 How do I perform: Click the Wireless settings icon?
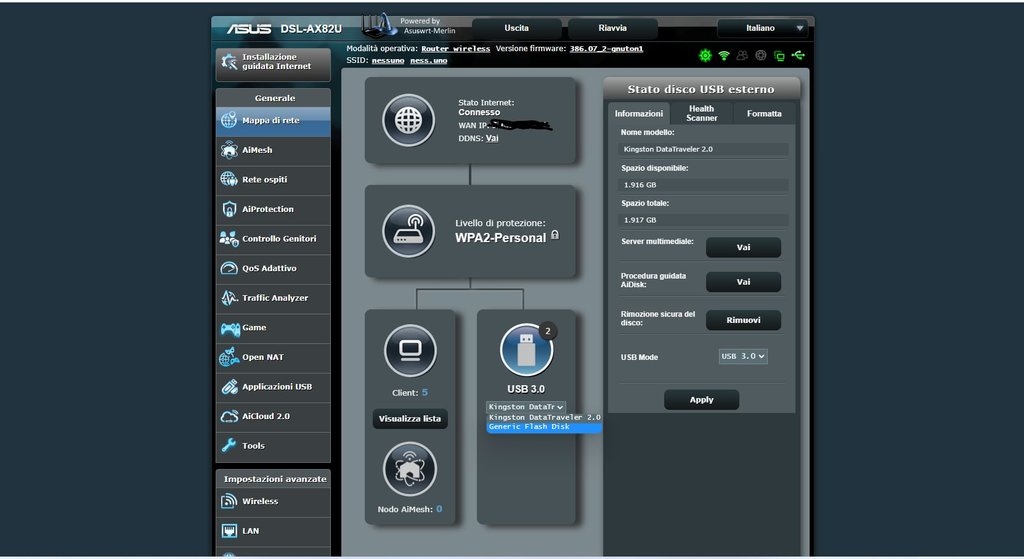click(229, 502)
